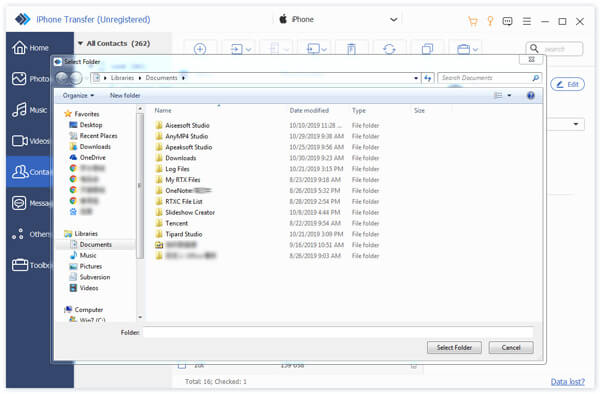This screenshot has width=600, height=394.
Task: Open the Organize dropdown menu
Action: click(x=78, y=95)
